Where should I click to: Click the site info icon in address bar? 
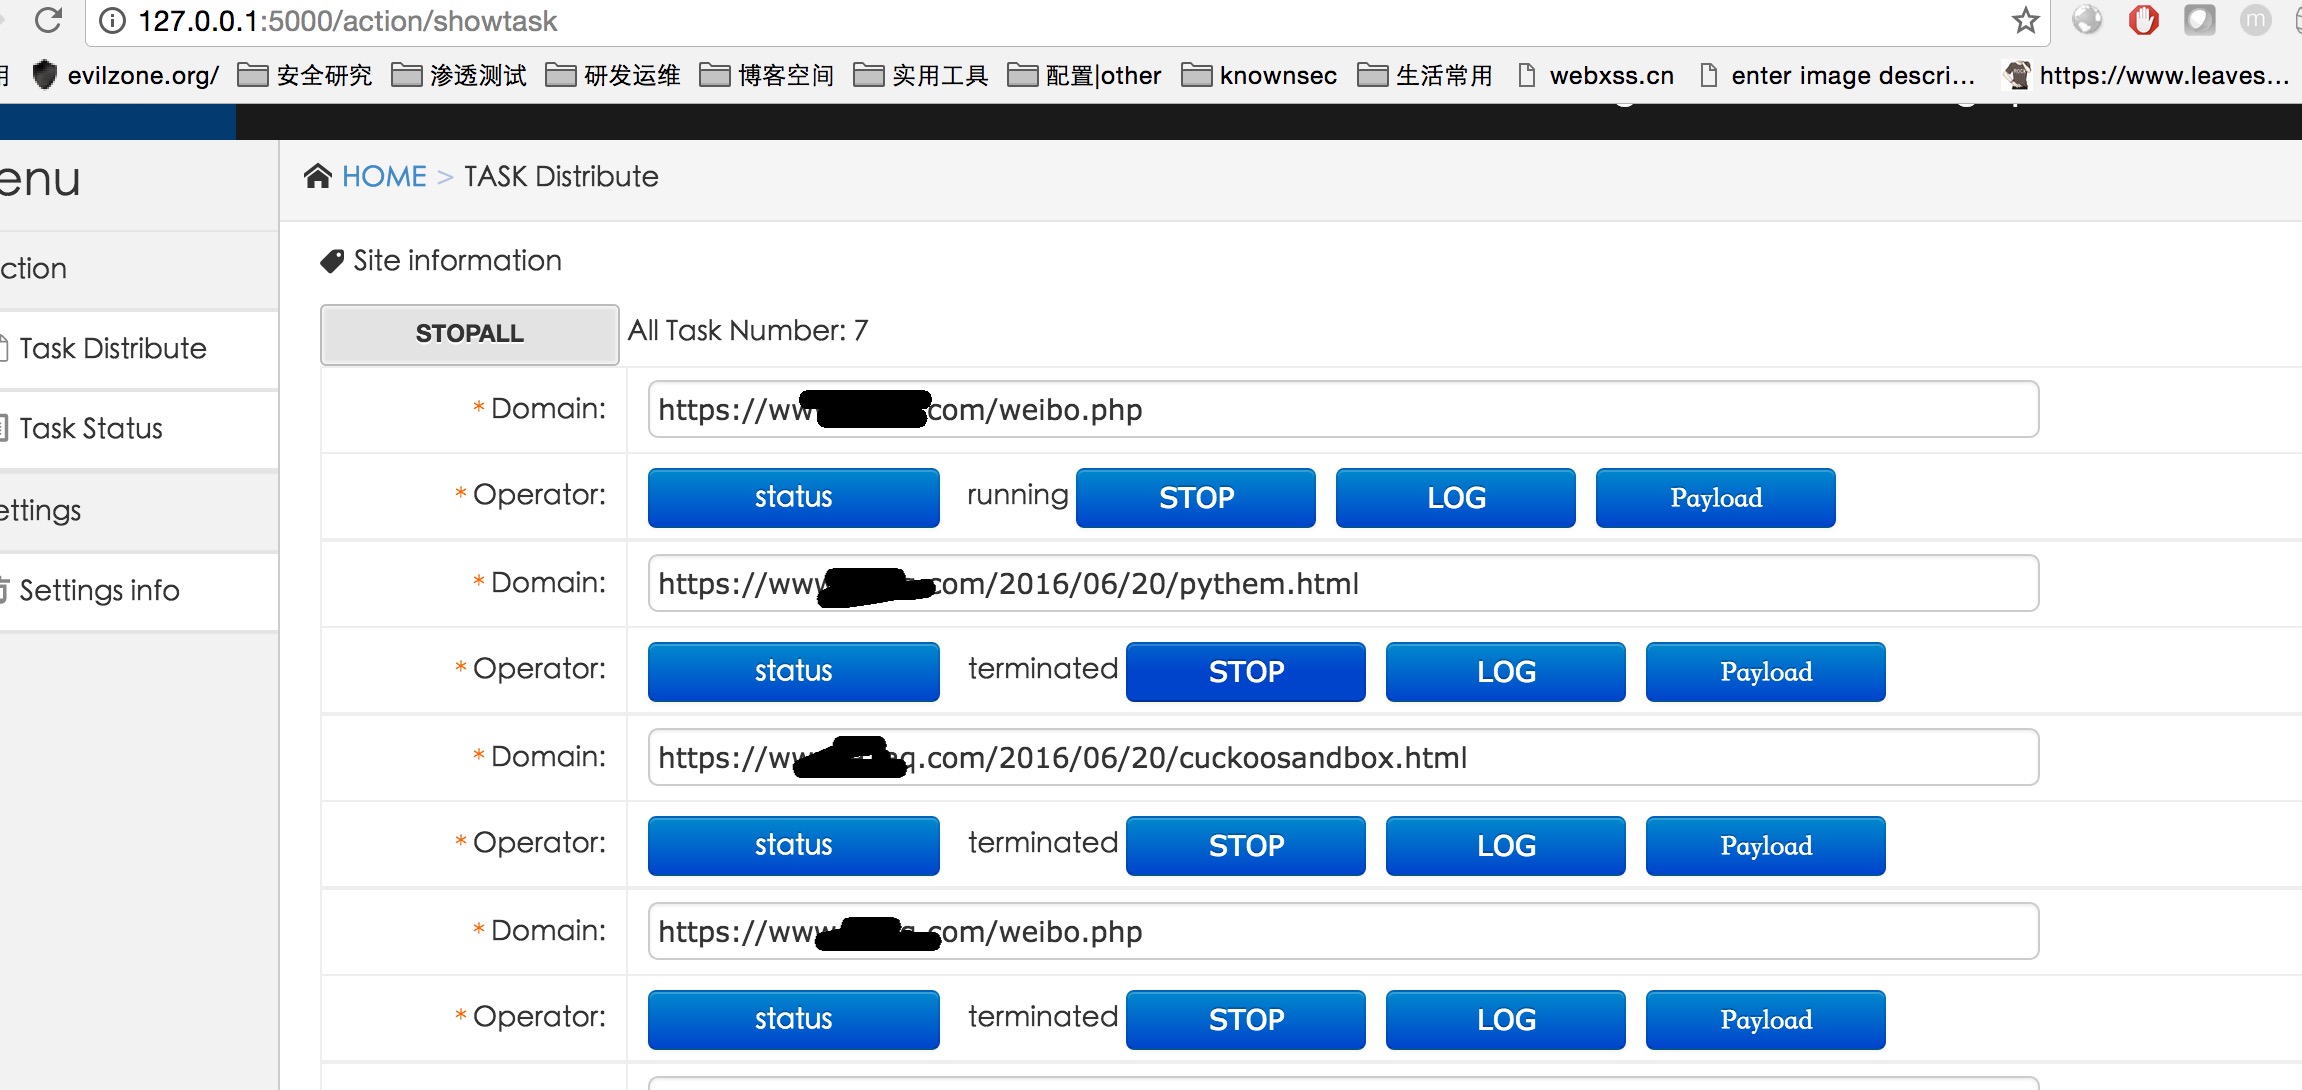[x=113, y=21]
